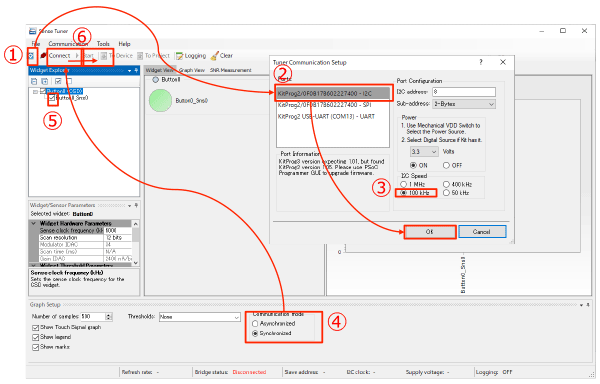Switch to the Widget View tab
Screen dimensions: 600x384
[x=160, y=70]
